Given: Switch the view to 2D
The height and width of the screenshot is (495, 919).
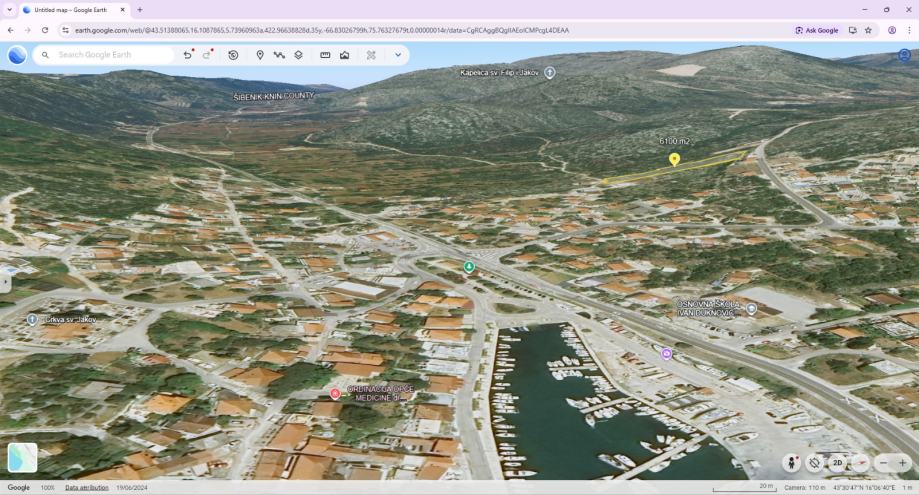Looking at the screenshot, I should click(838, 463).
